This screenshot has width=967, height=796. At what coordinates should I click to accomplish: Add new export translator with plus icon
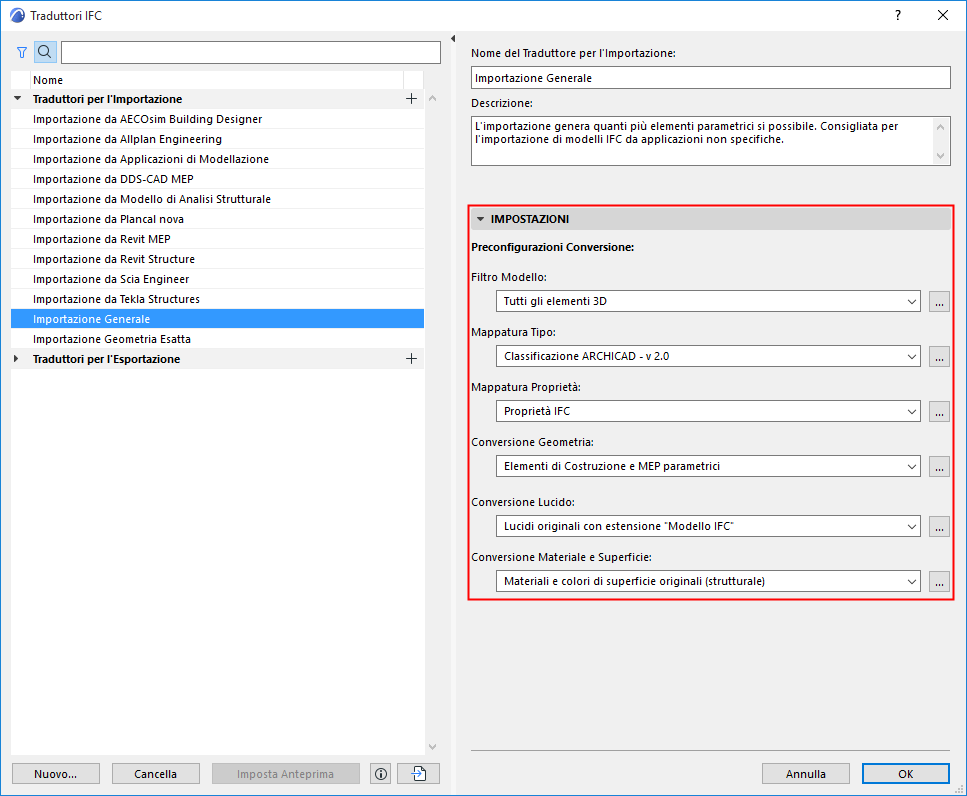411,359
